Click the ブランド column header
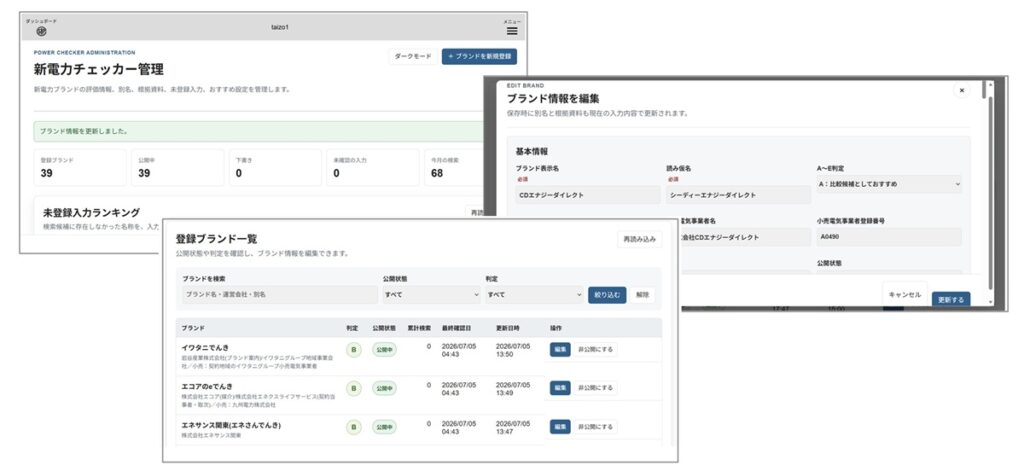Screen dimensions: 1024x465 click(193, 328)
